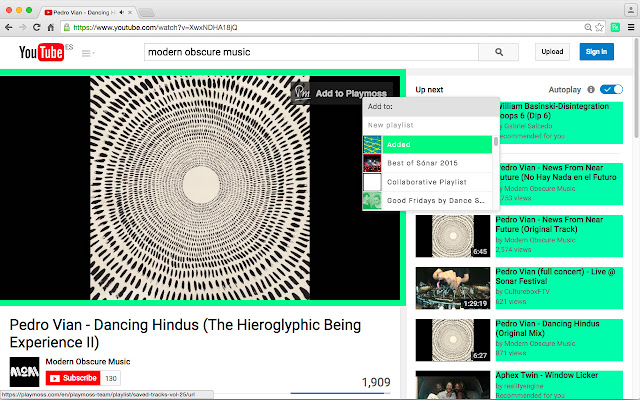Image resolution: width=640 pixels, height=400 pixels.
Task: Click the 1,909 view count
Action: coord(376,382)
